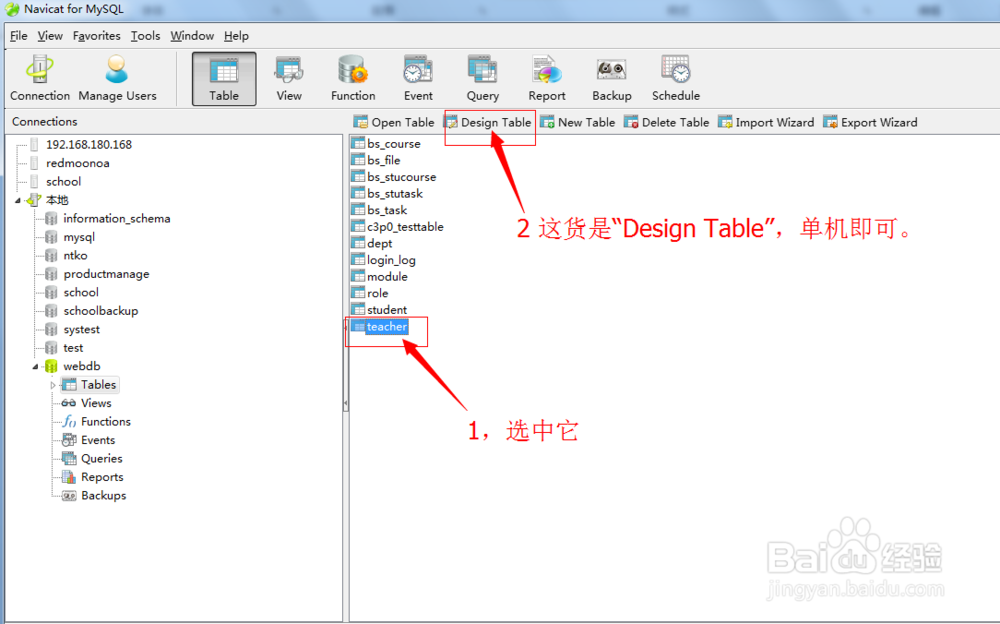Launch the Import Wizard
The width and height of the screenshot is (1000, 624).
[766, 122]
